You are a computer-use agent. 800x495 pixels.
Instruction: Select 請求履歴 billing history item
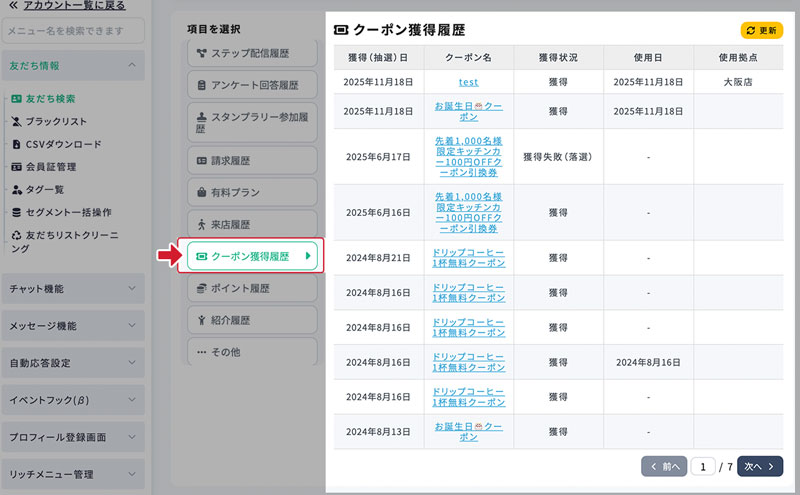[x=251, y=159]
